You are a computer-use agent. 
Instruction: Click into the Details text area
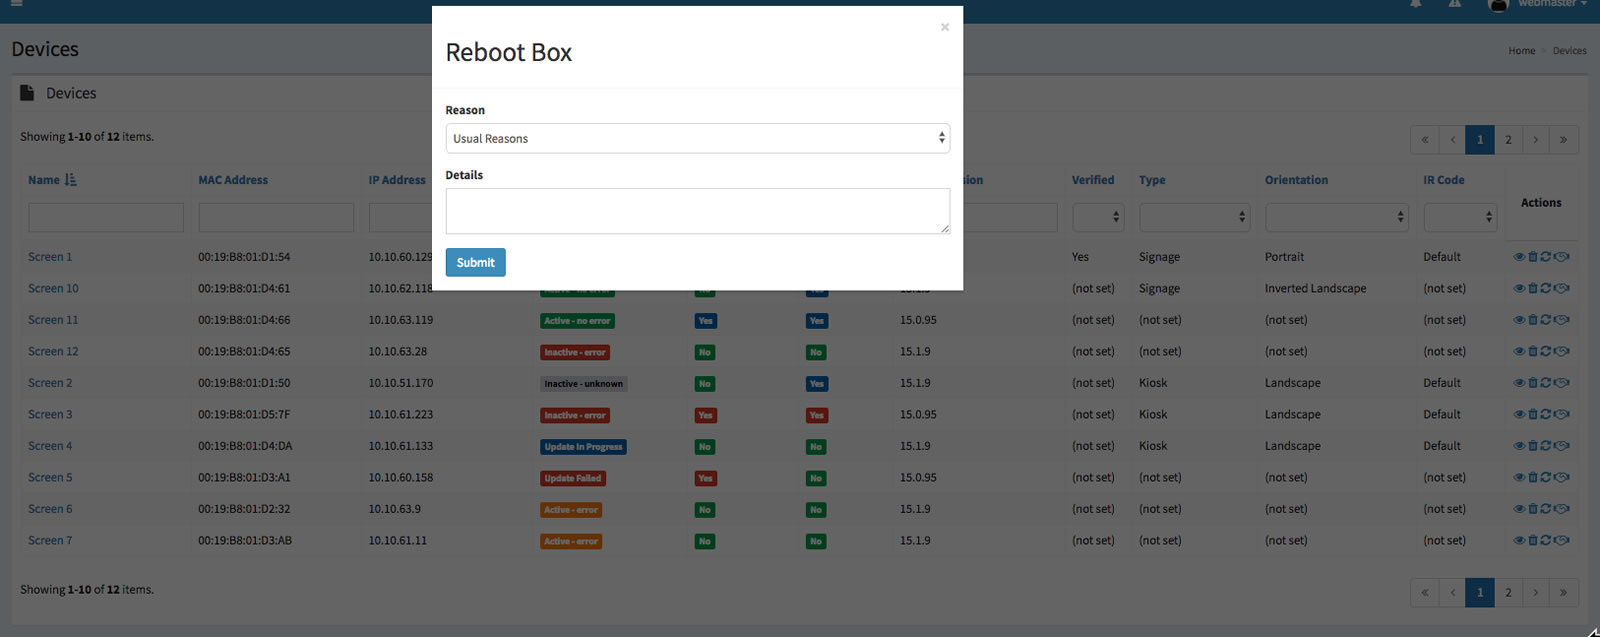pyautogui.click(x=697, y=211)
